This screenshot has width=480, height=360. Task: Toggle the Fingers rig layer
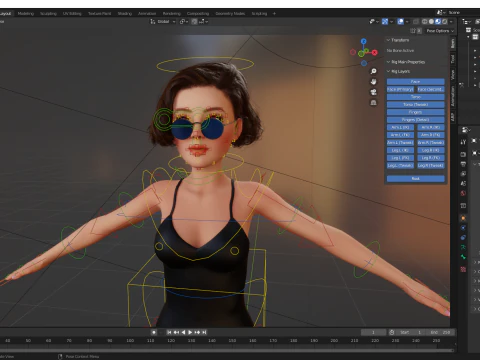[415, 112]
